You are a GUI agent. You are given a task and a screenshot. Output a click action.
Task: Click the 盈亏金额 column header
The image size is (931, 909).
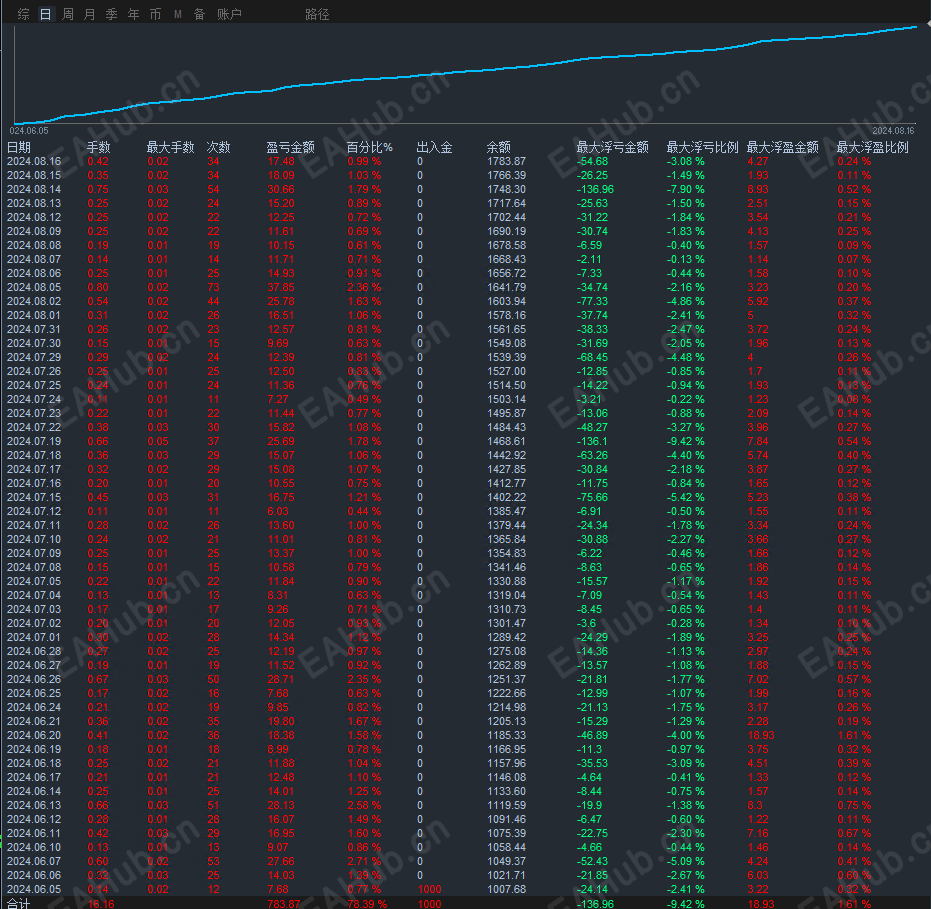pyautogui.click(x=291, y=147)
